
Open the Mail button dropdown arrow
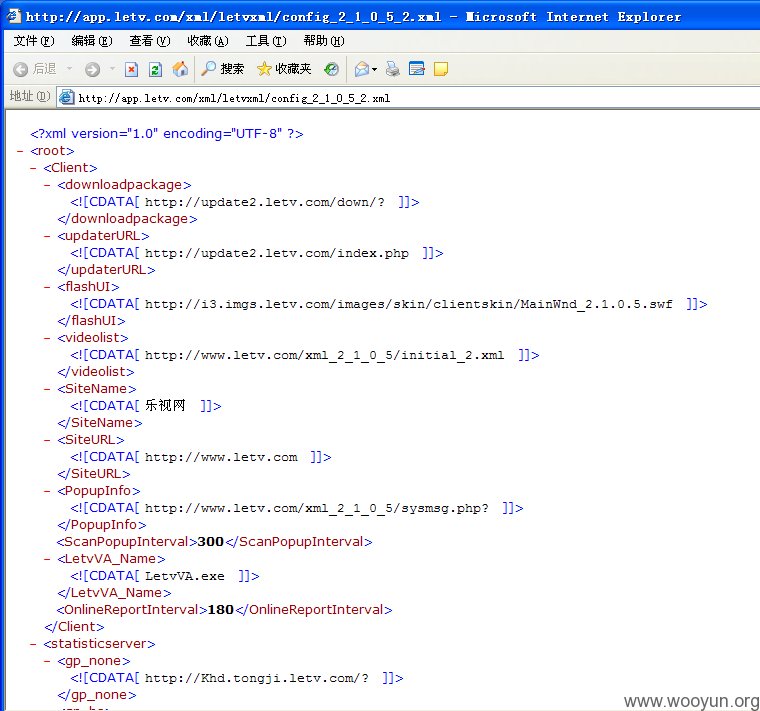(x=374, y=69)
